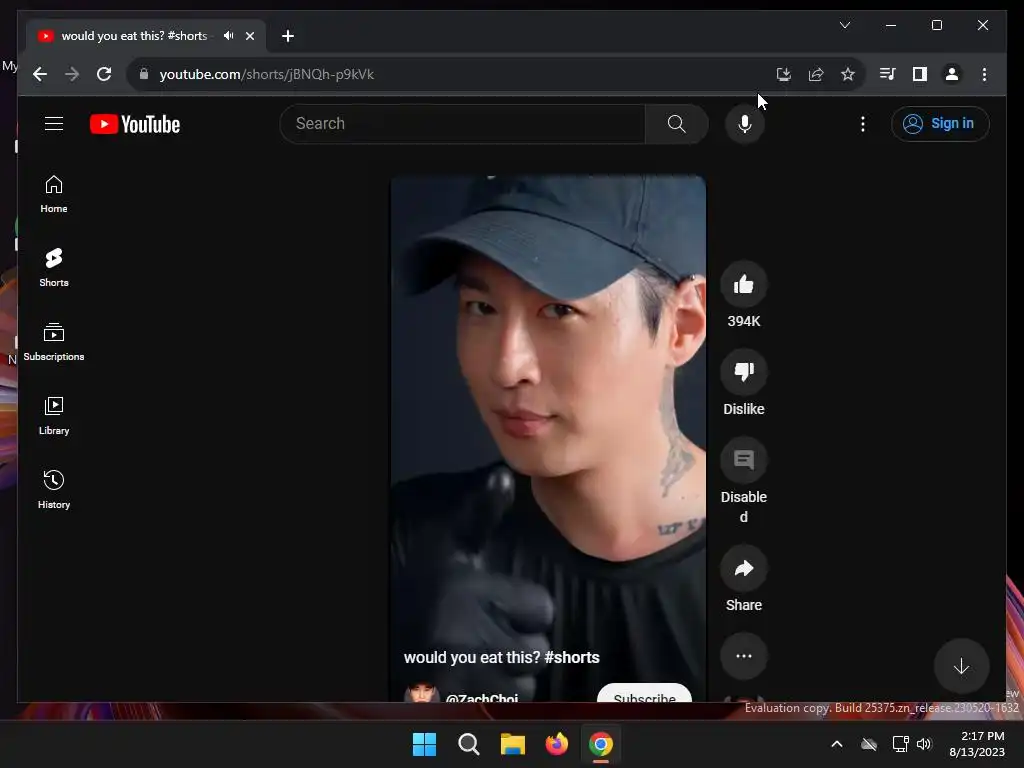
Task: Click the Sign in button
Action: point(940,123)
